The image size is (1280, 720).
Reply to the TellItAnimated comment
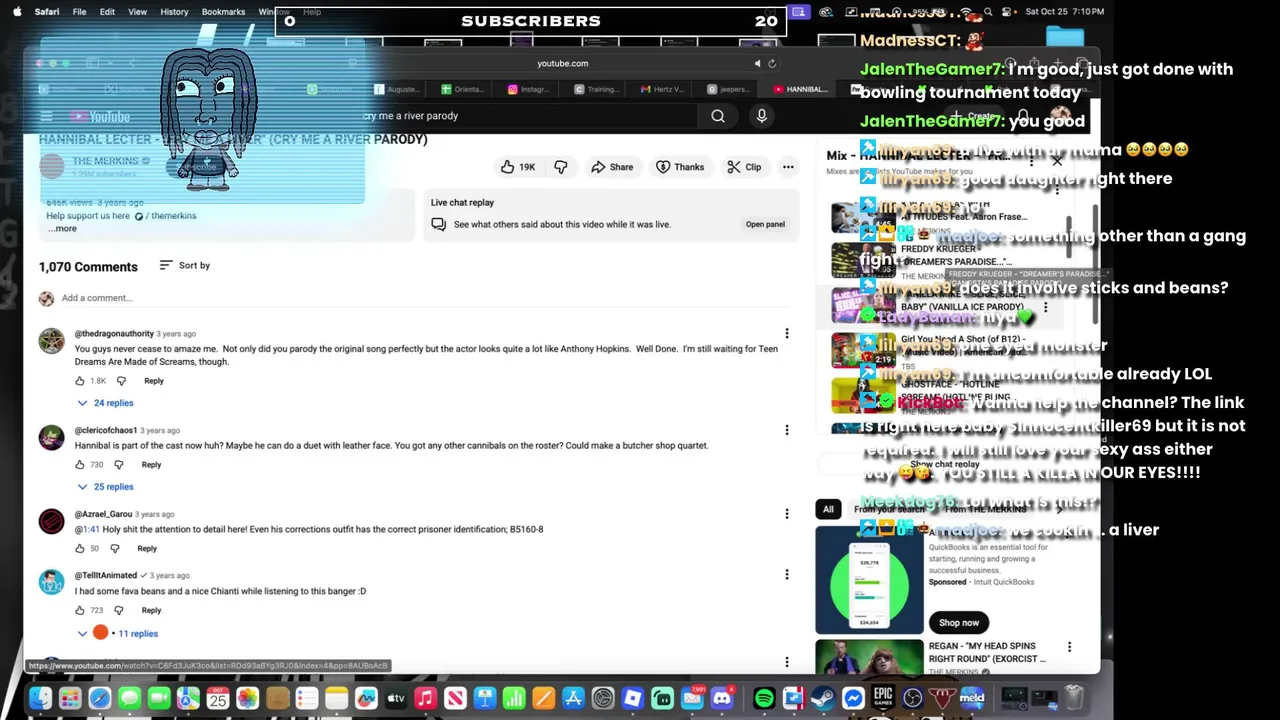click(x=151, y=611)
